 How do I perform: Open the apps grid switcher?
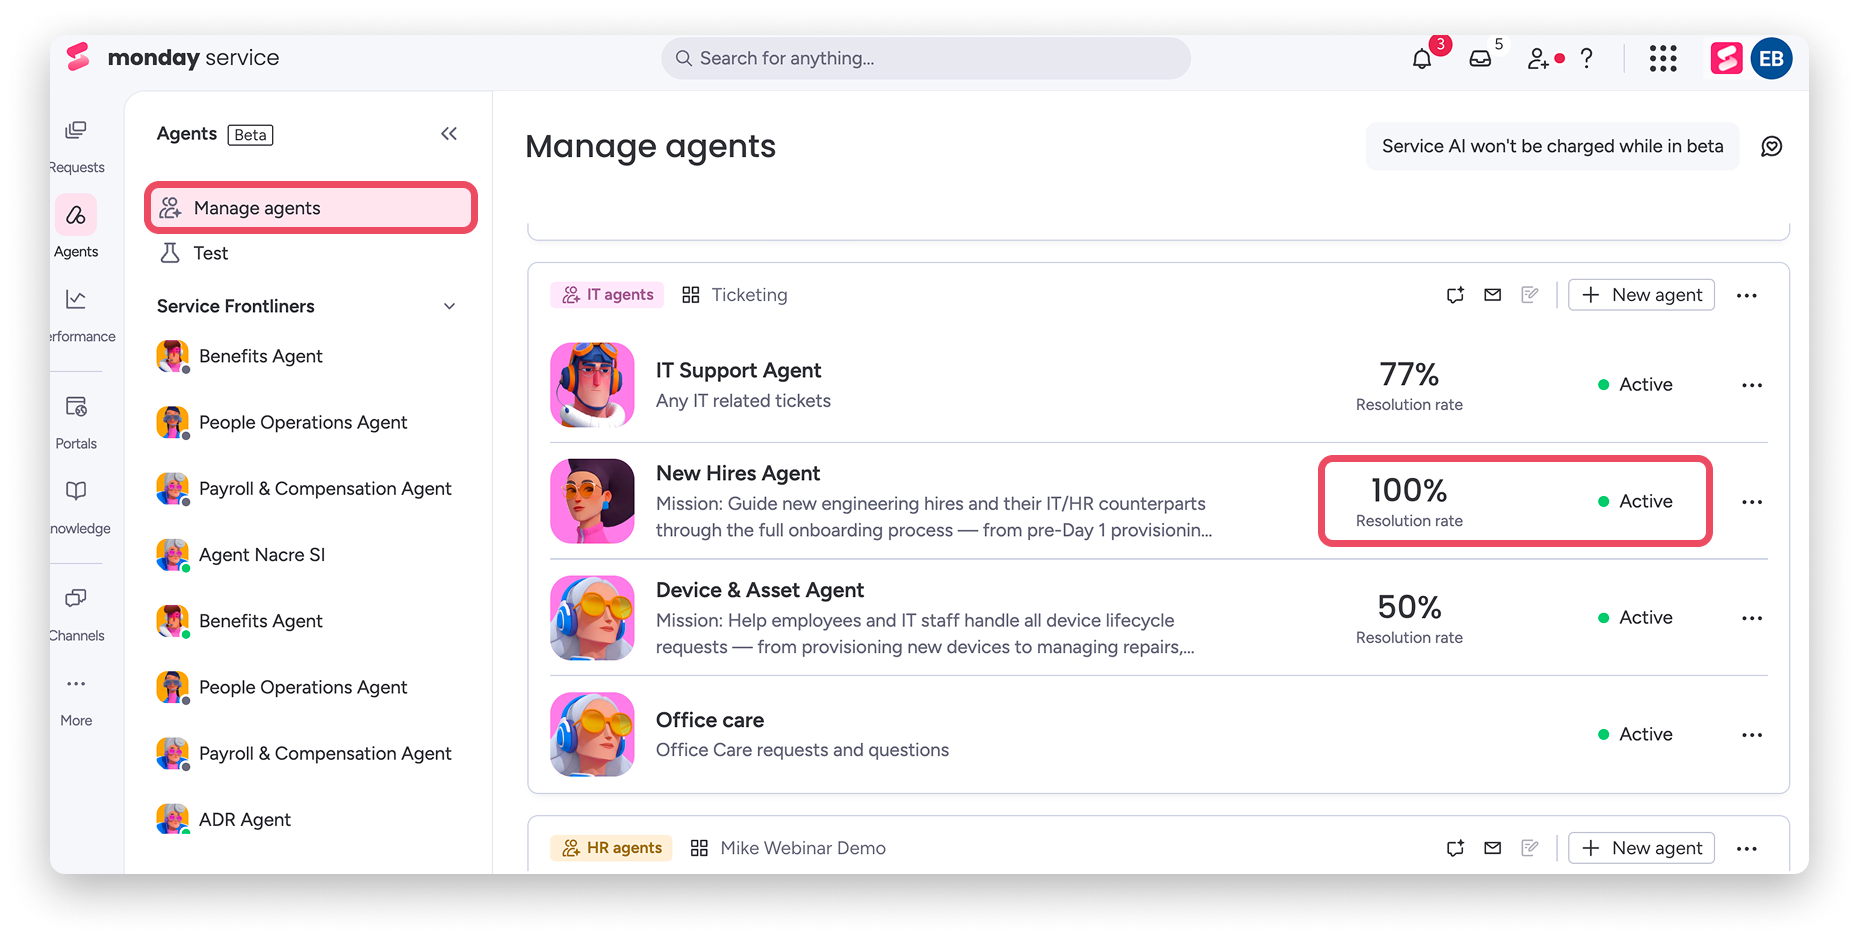[x=1663, y=59]
